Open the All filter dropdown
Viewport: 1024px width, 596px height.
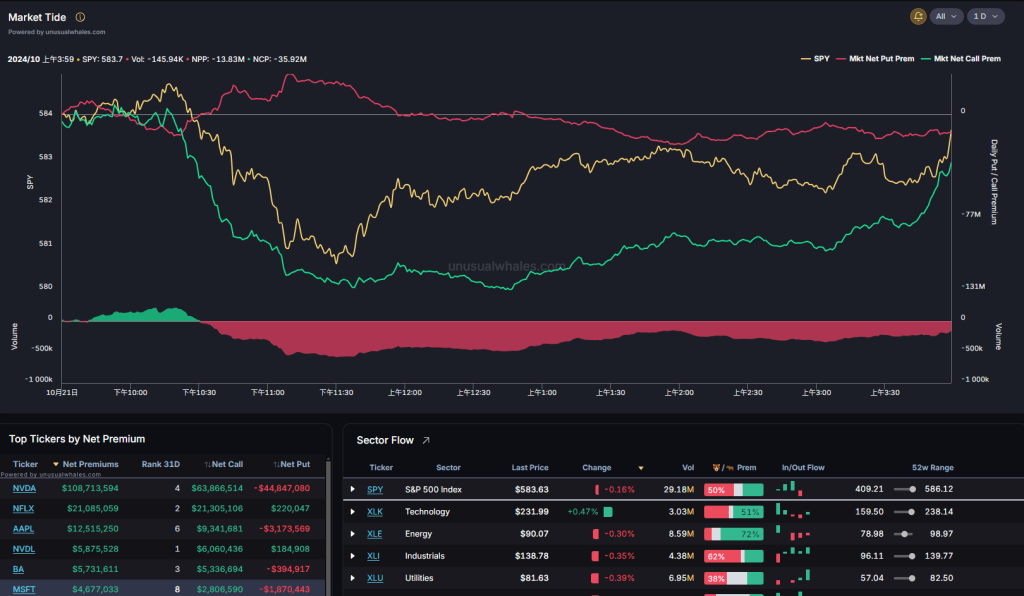pyautogui.click(x=945, y=16)
